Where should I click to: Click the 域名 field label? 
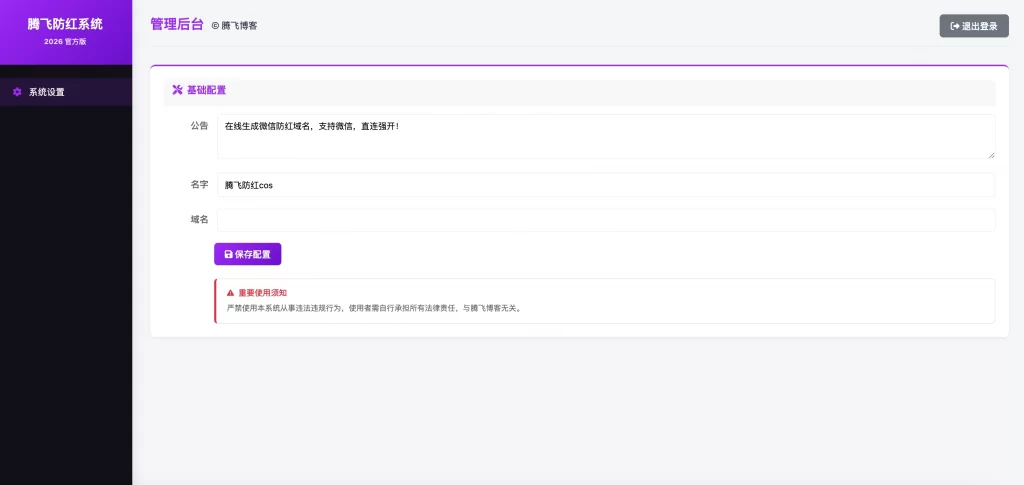tap(199, 220)
